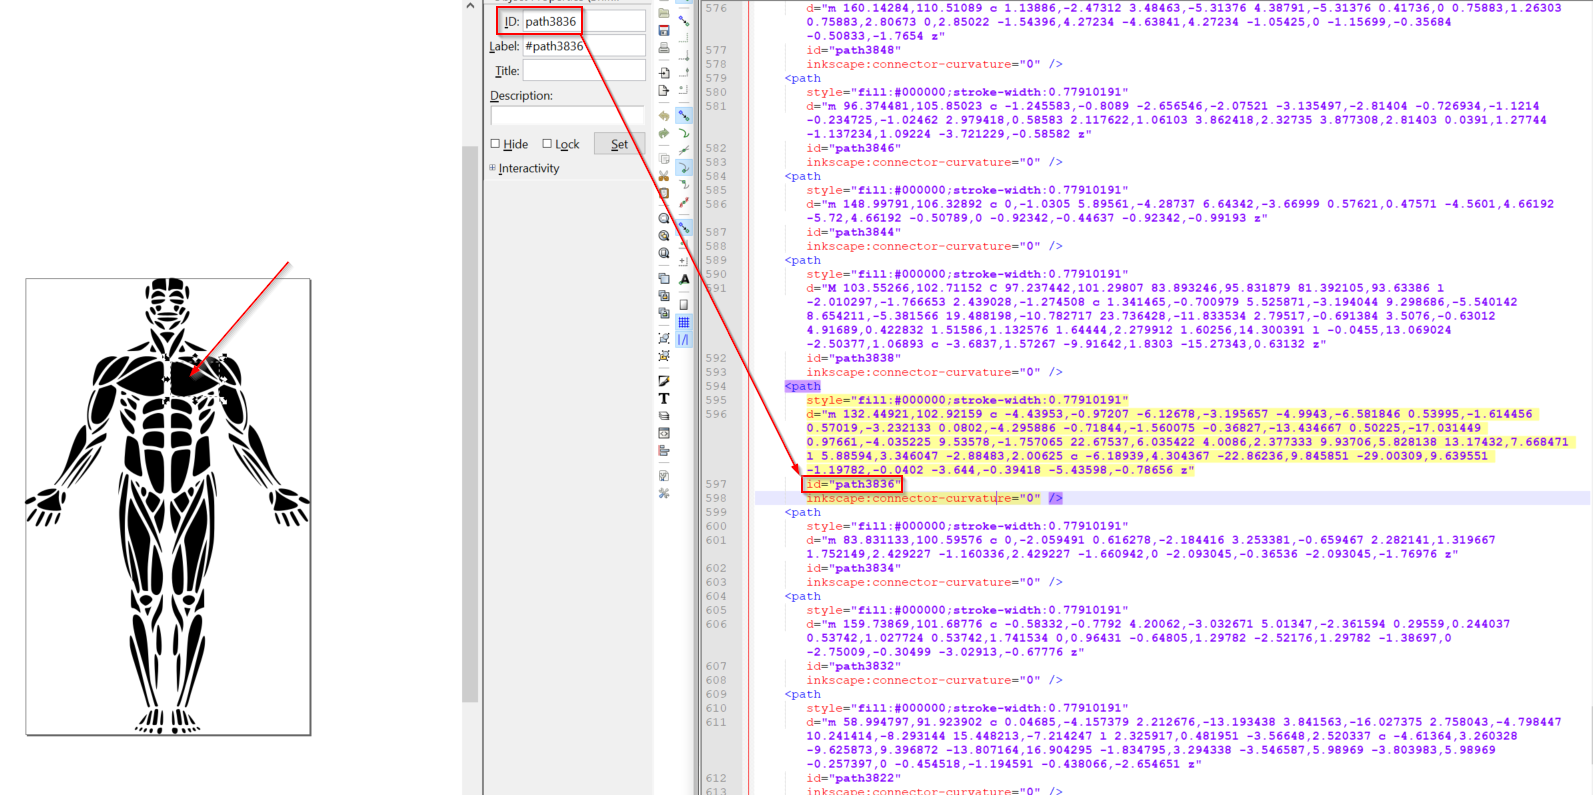
Task: Paste from clipboard icon
Action: tap(664, 193)
